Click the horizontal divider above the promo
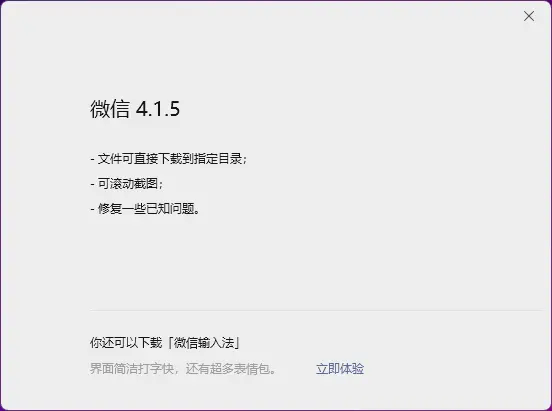 316,311
